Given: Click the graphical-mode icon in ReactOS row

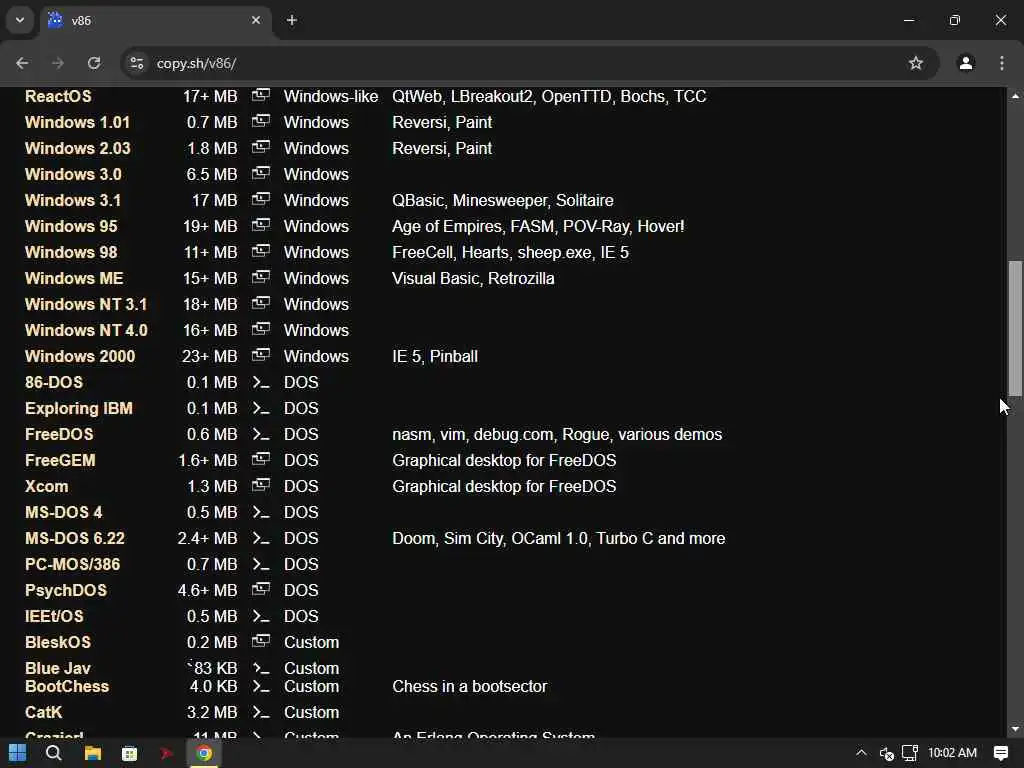Looking at the screenshot, I should [x=261, y=95].
